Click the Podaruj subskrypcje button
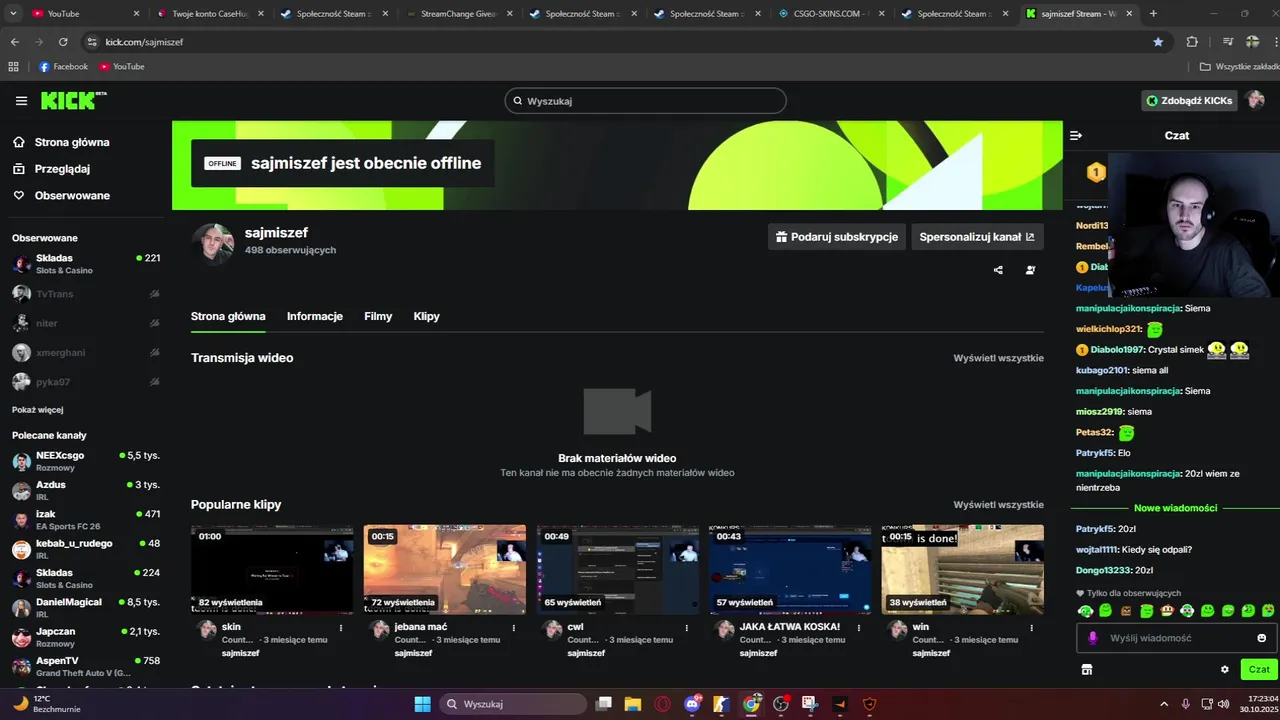The image size is (1280, 720). pyautogui.click(x=837, y=237)
